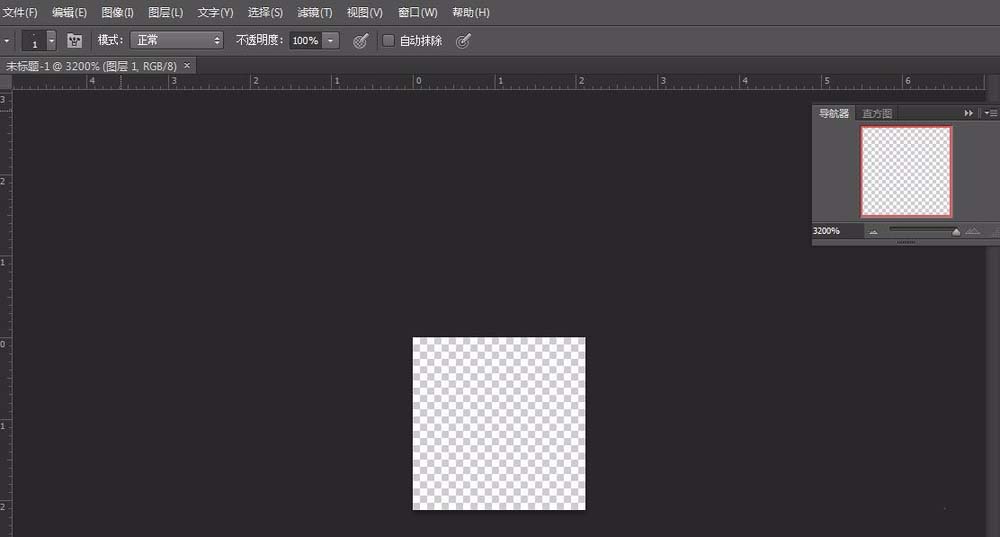
Task: Click the navigator preview thumbnail
Action: (906, 171)
